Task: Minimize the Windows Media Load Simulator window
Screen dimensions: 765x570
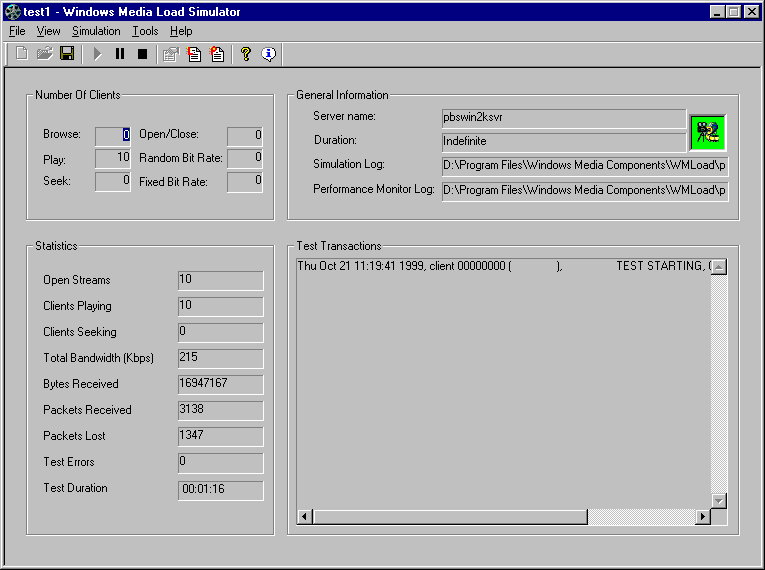Action: pos(717,12)
